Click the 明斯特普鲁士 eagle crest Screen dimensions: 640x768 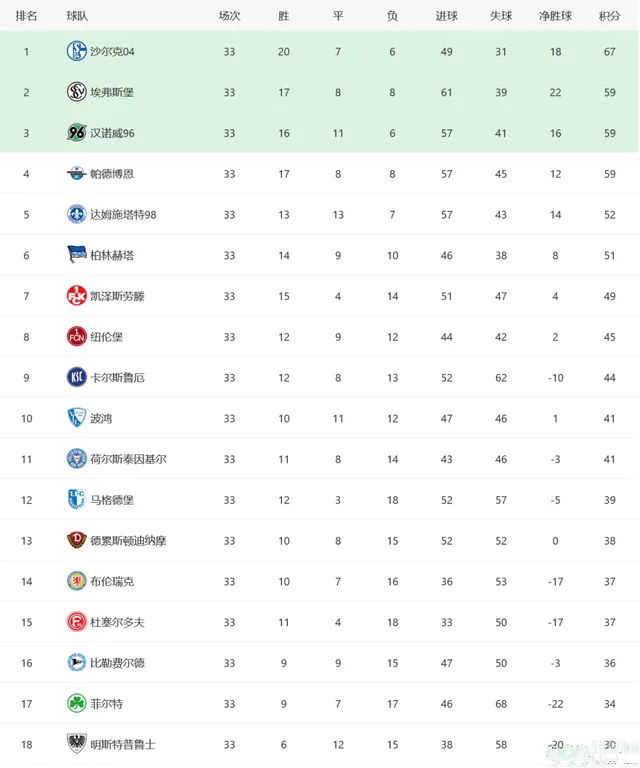(76, 744)
